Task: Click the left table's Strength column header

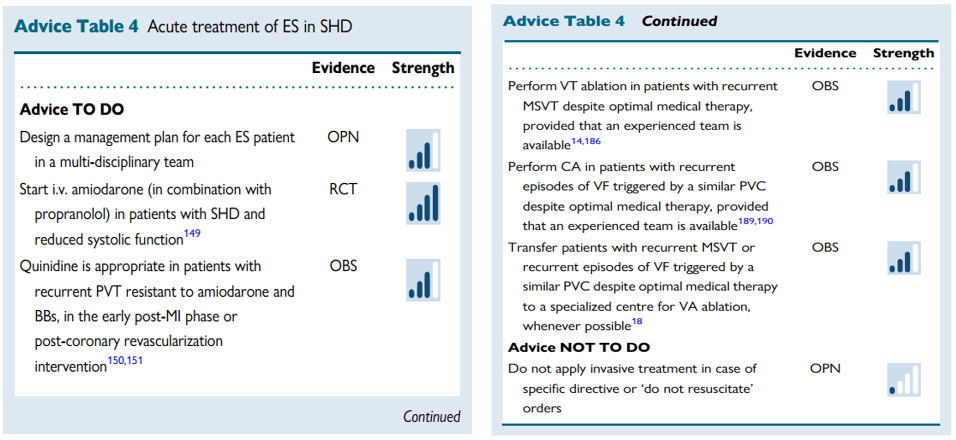Action: coord(423,68)
